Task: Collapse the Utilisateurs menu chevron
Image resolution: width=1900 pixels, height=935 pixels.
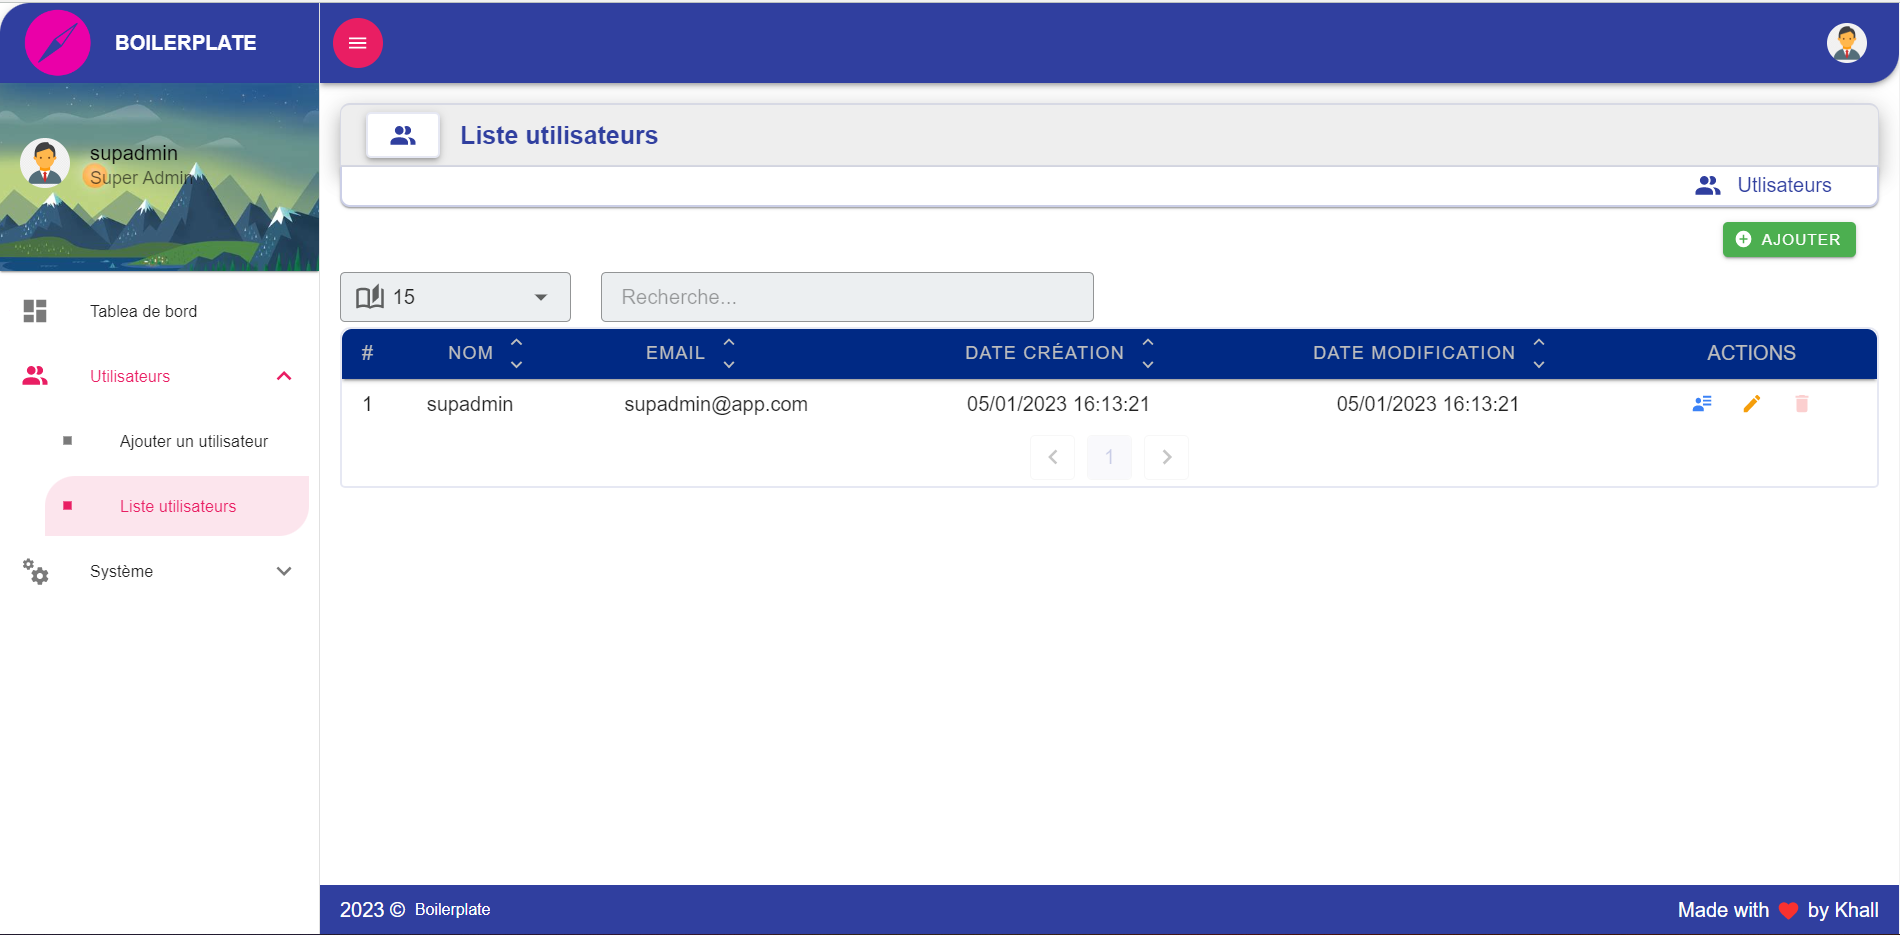Action: [x=284, y=376]
